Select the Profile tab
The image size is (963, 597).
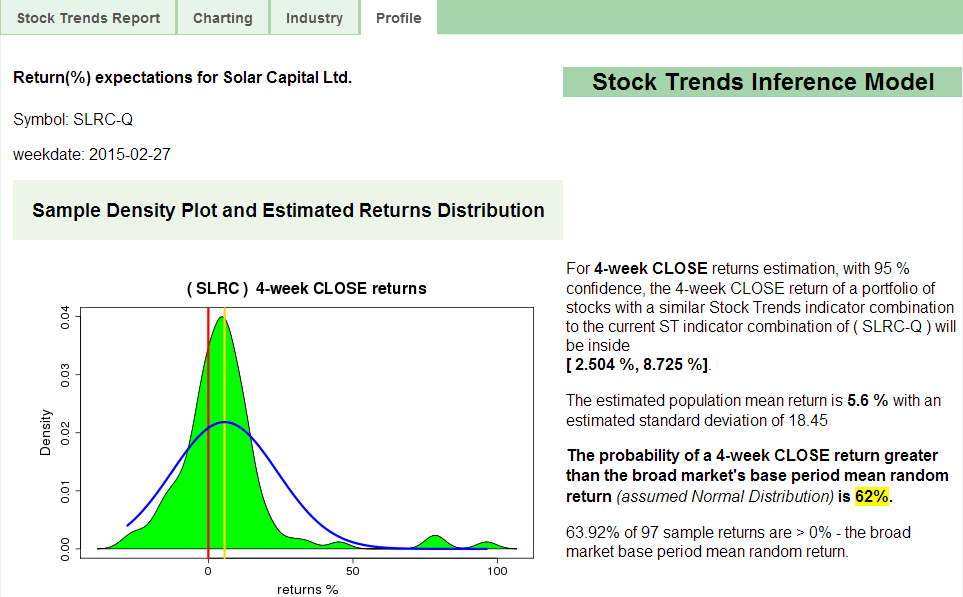click(x=399, y=18)
